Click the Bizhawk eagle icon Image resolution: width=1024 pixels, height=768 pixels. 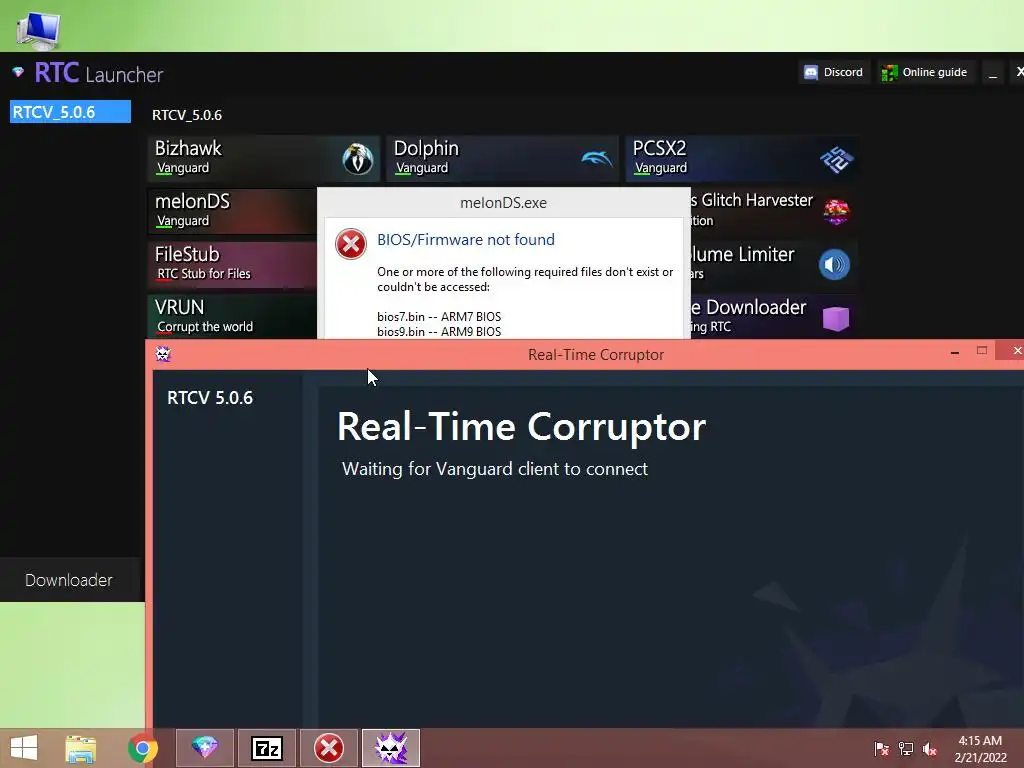(x=358, y=159)
